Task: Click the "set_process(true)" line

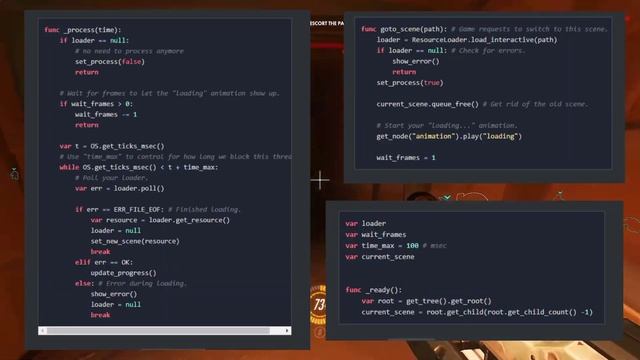Action: [410, 83]
